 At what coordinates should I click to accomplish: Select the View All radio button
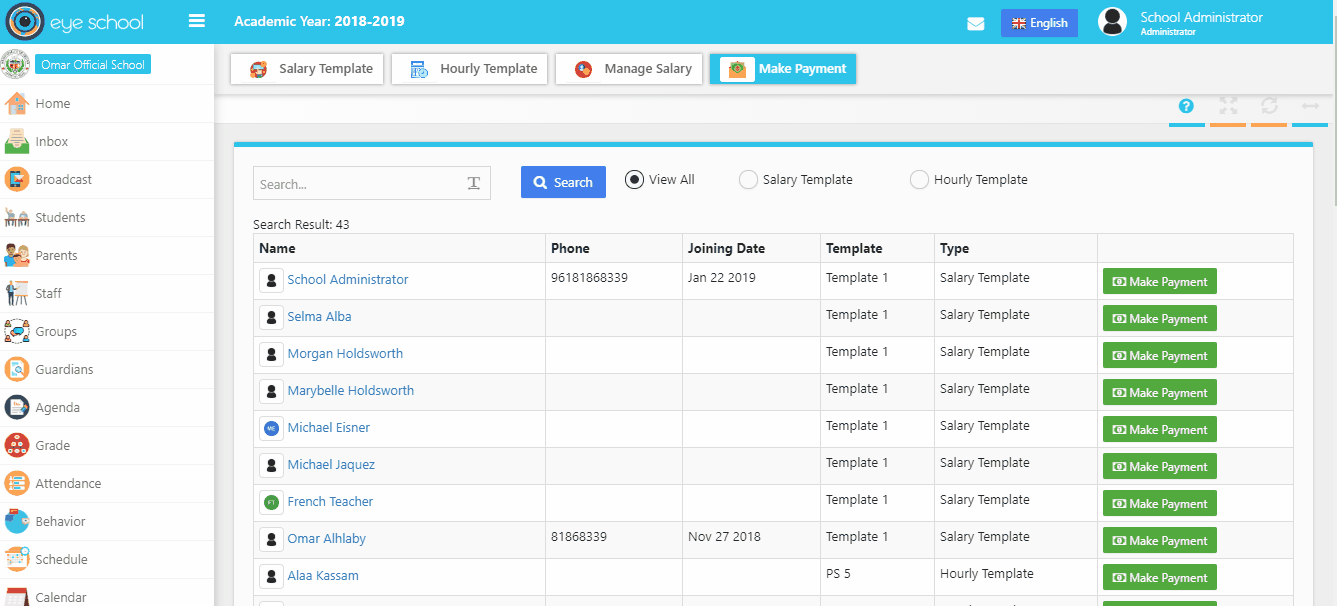click(634, 180)
